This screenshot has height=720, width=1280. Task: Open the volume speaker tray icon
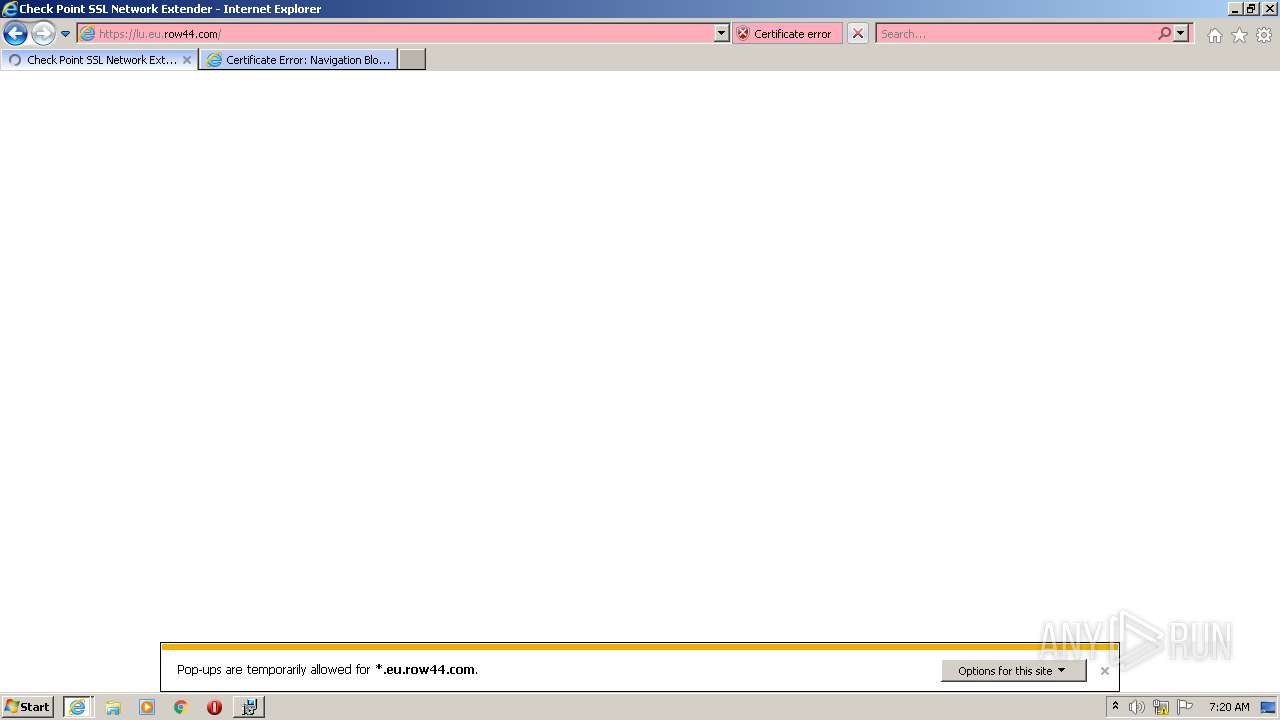tap(1137, 707)
